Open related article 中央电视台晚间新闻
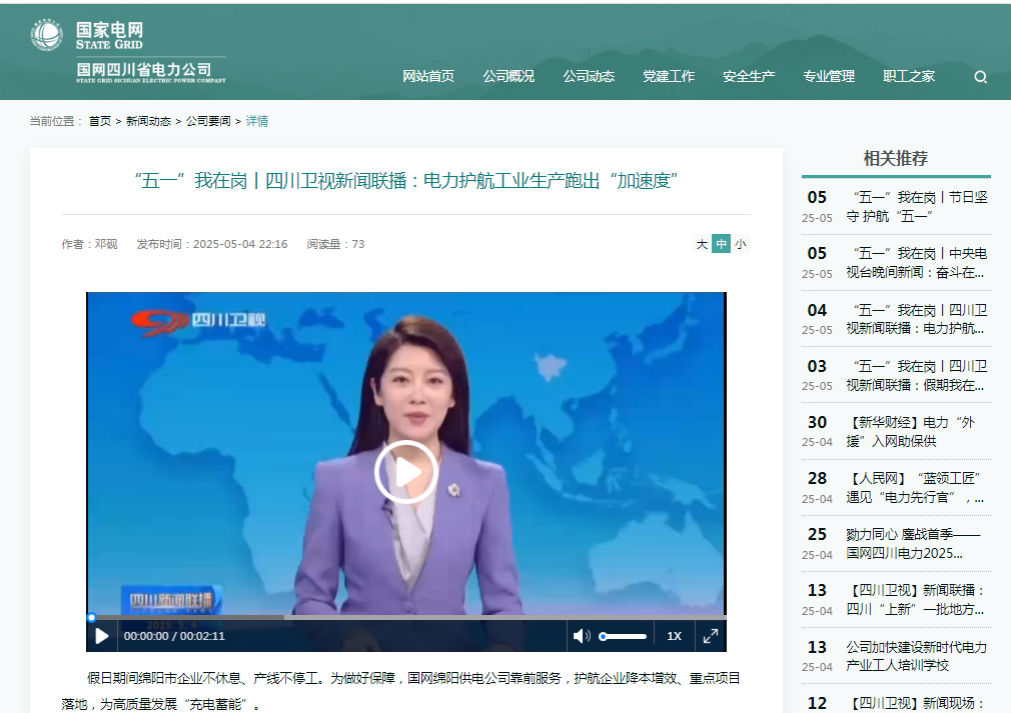 pyautogui.click(x=917, y=263)
